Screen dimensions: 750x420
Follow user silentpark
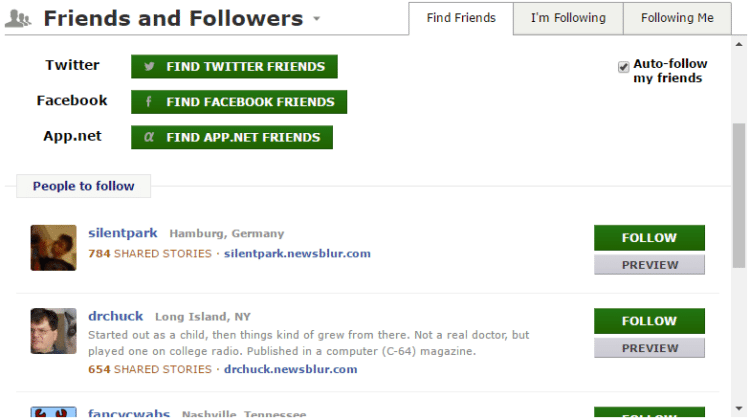[x=649, y=238]
